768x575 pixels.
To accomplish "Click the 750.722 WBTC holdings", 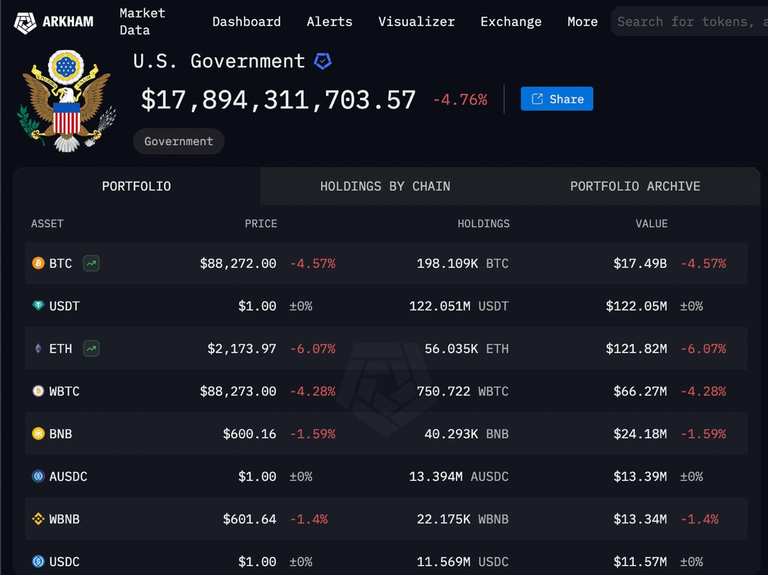I will (x=462, y=391).
